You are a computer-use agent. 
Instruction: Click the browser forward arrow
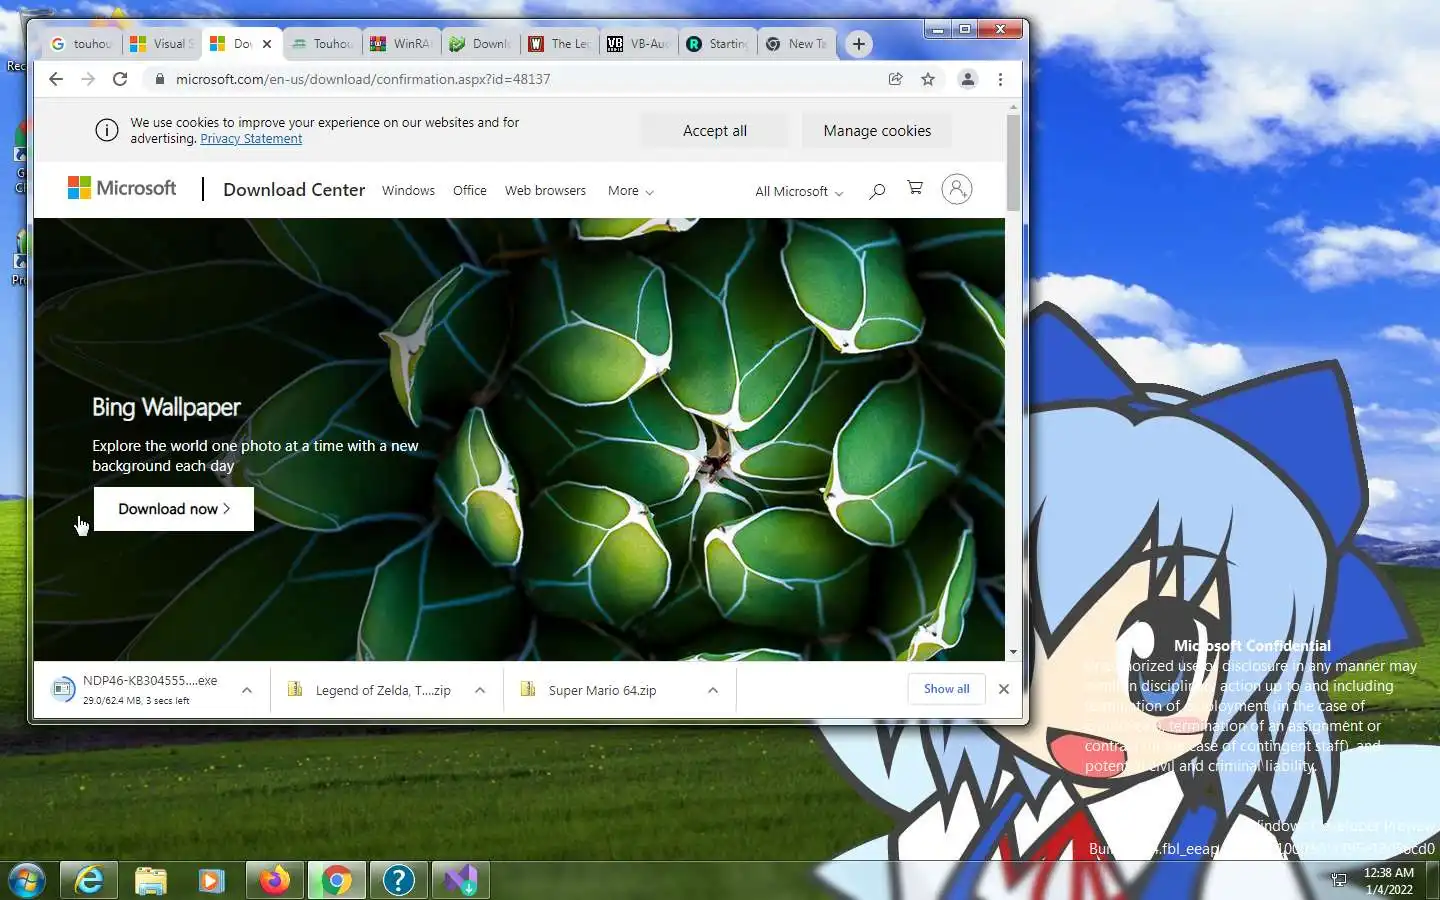coord(88,79)
